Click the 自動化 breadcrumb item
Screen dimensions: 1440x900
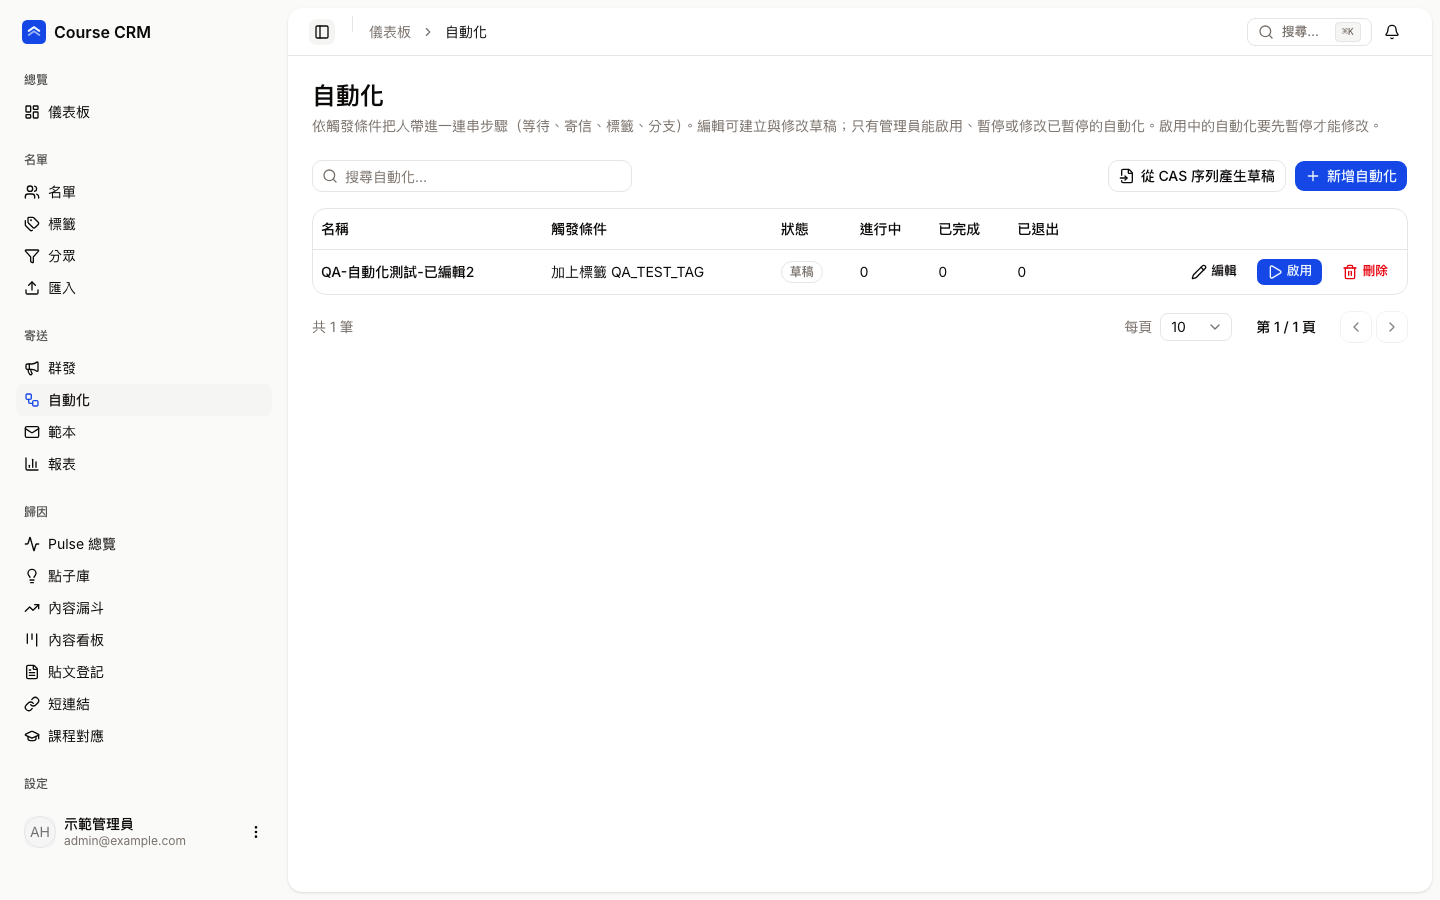click(x=466, y=32)
